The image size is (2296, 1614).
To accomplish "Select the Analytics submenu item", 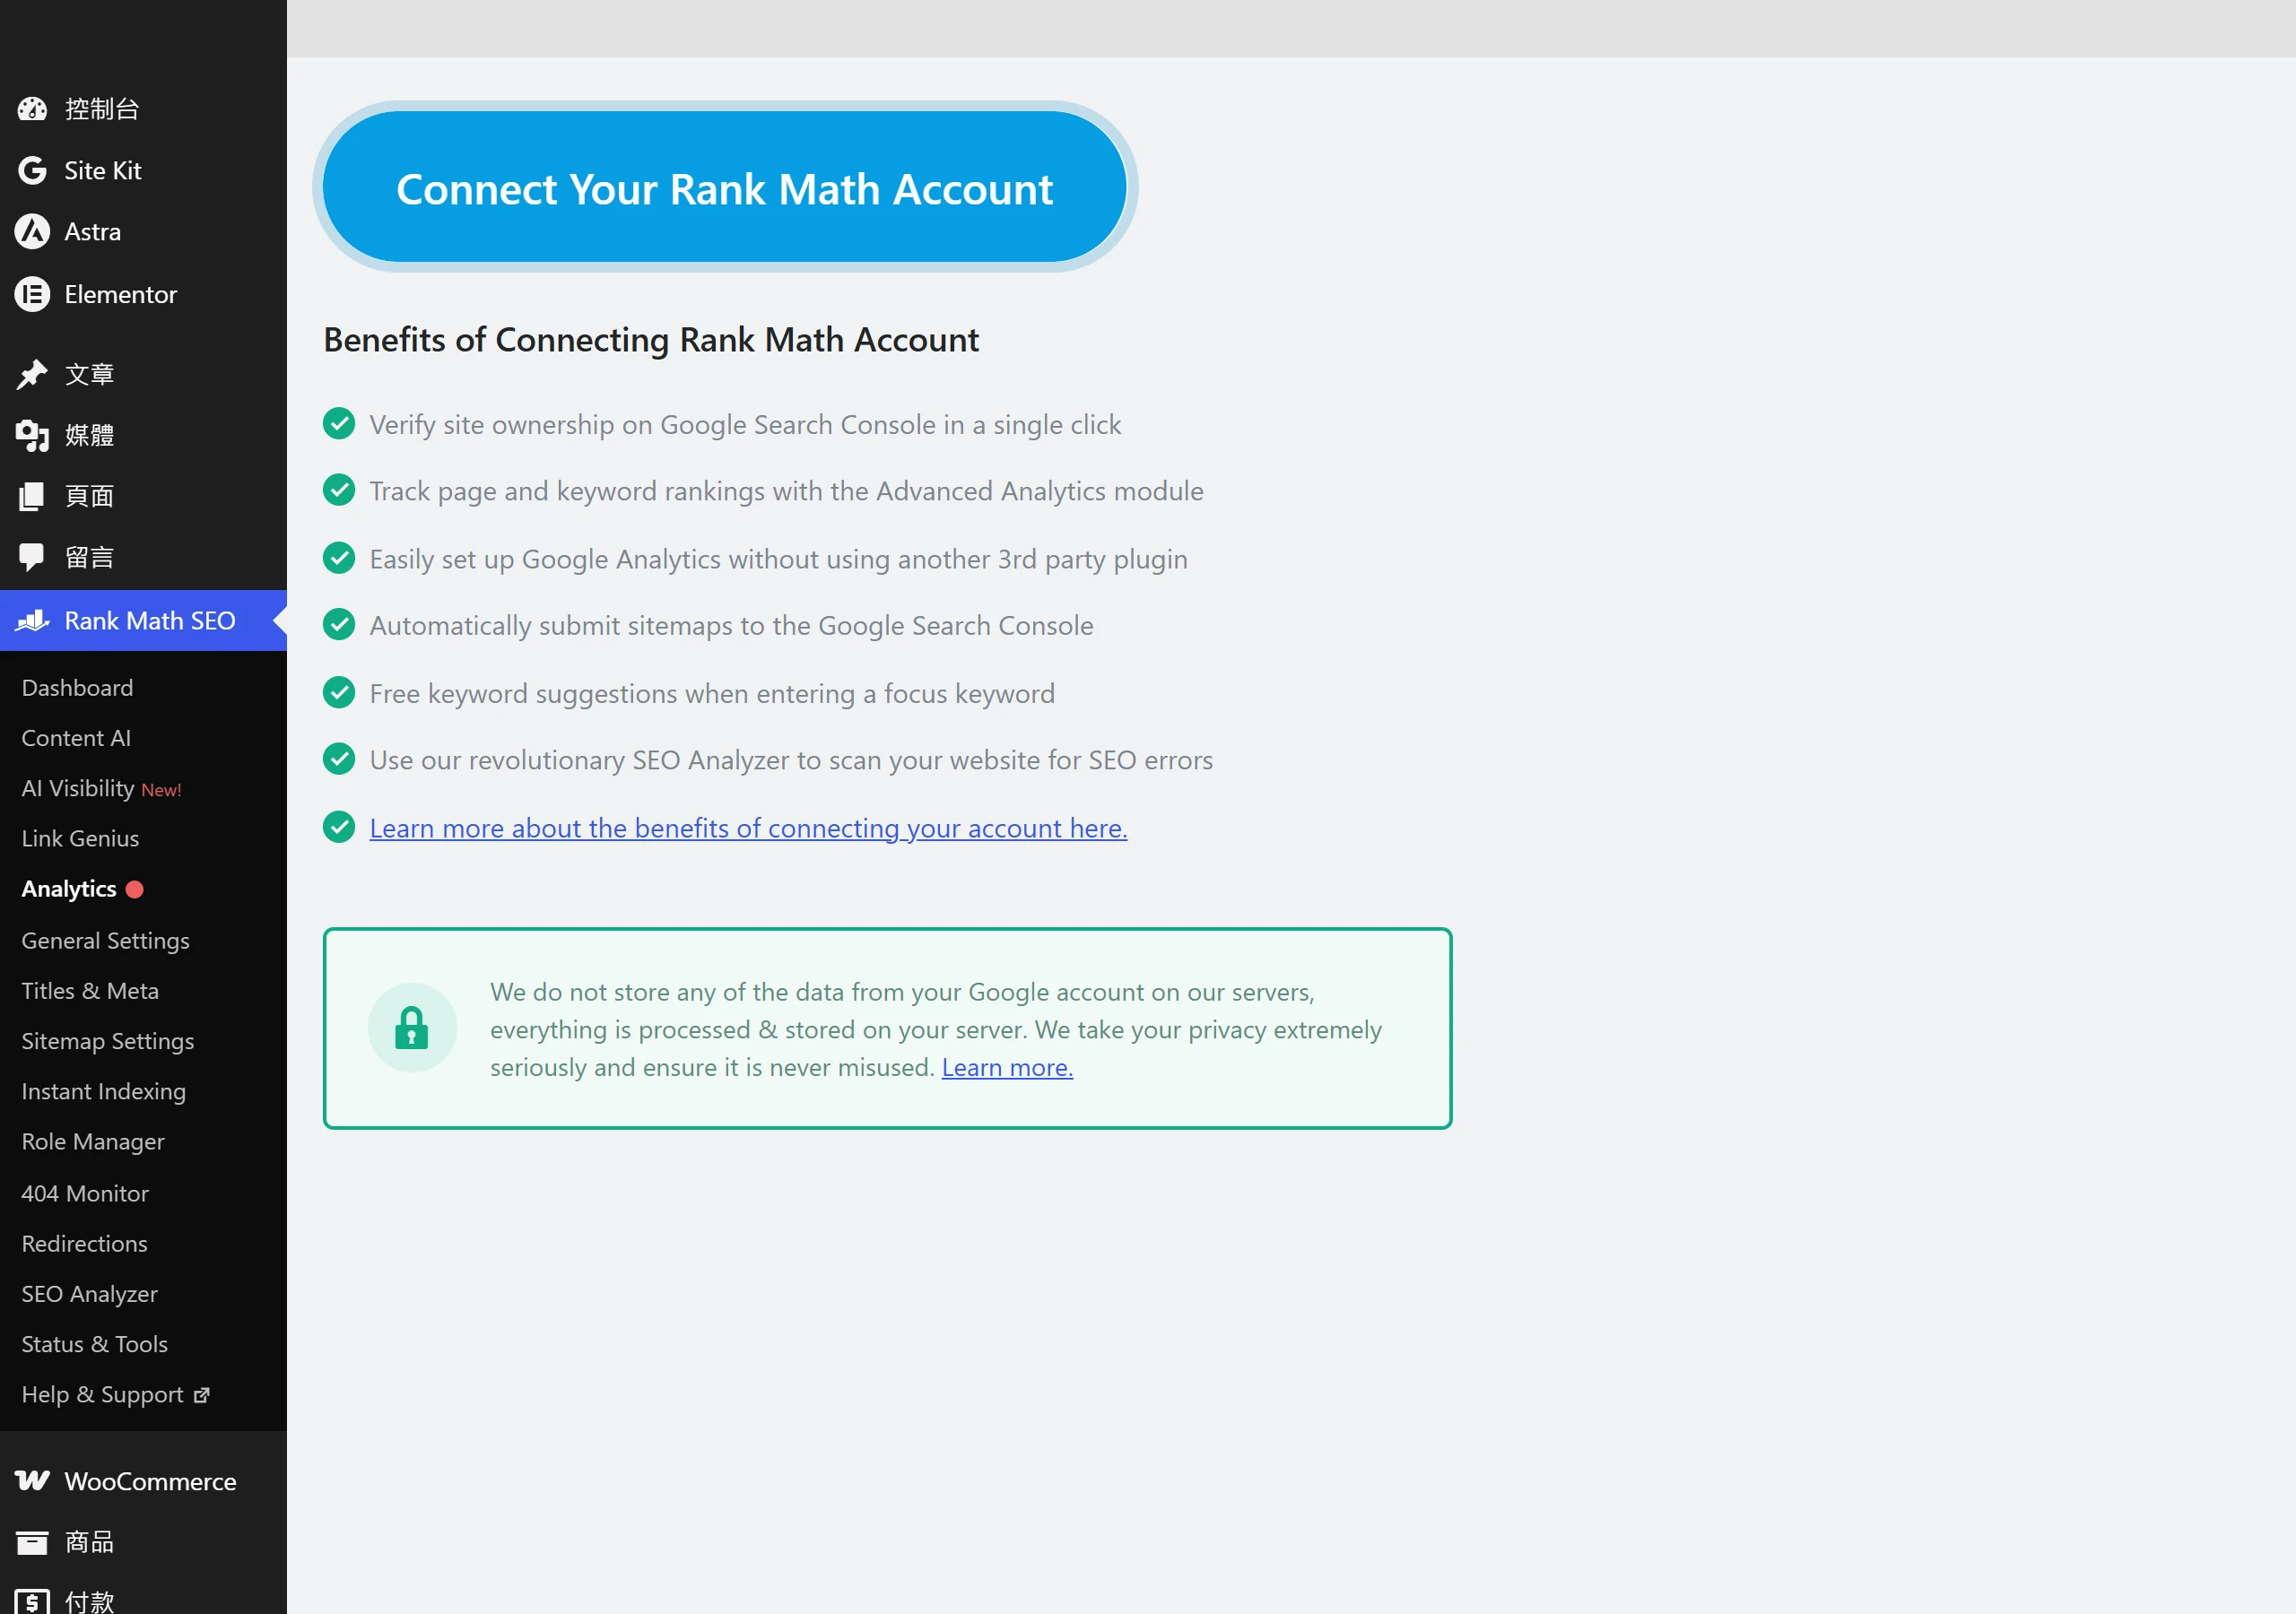I will (x=69, y=889).
